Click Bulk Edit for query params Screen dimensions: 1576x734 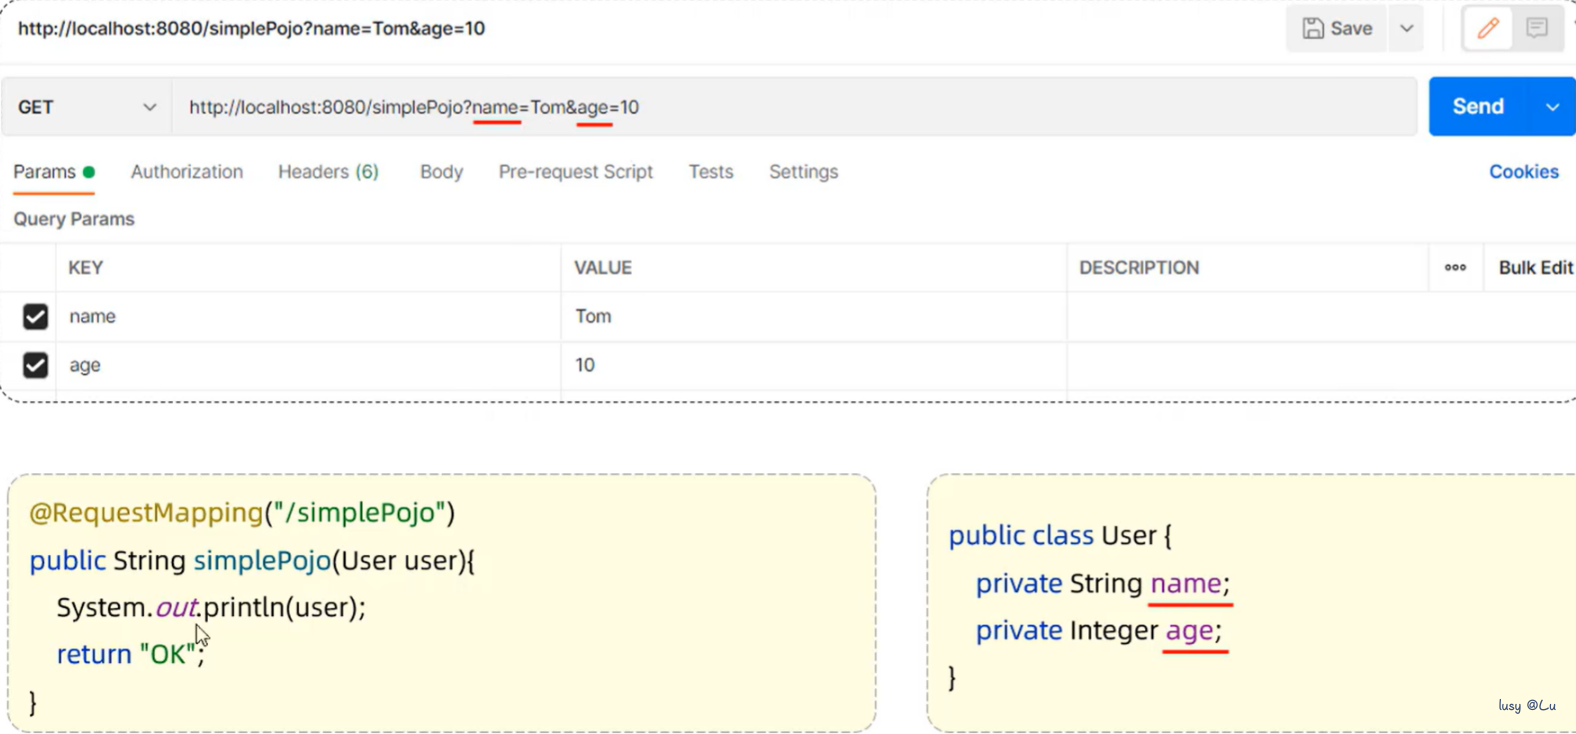1535,268
